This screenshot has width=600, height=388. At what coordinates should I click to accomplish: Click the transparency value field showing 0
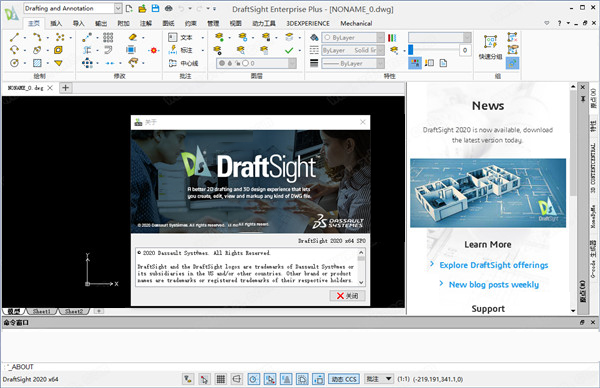pos(465,50)
